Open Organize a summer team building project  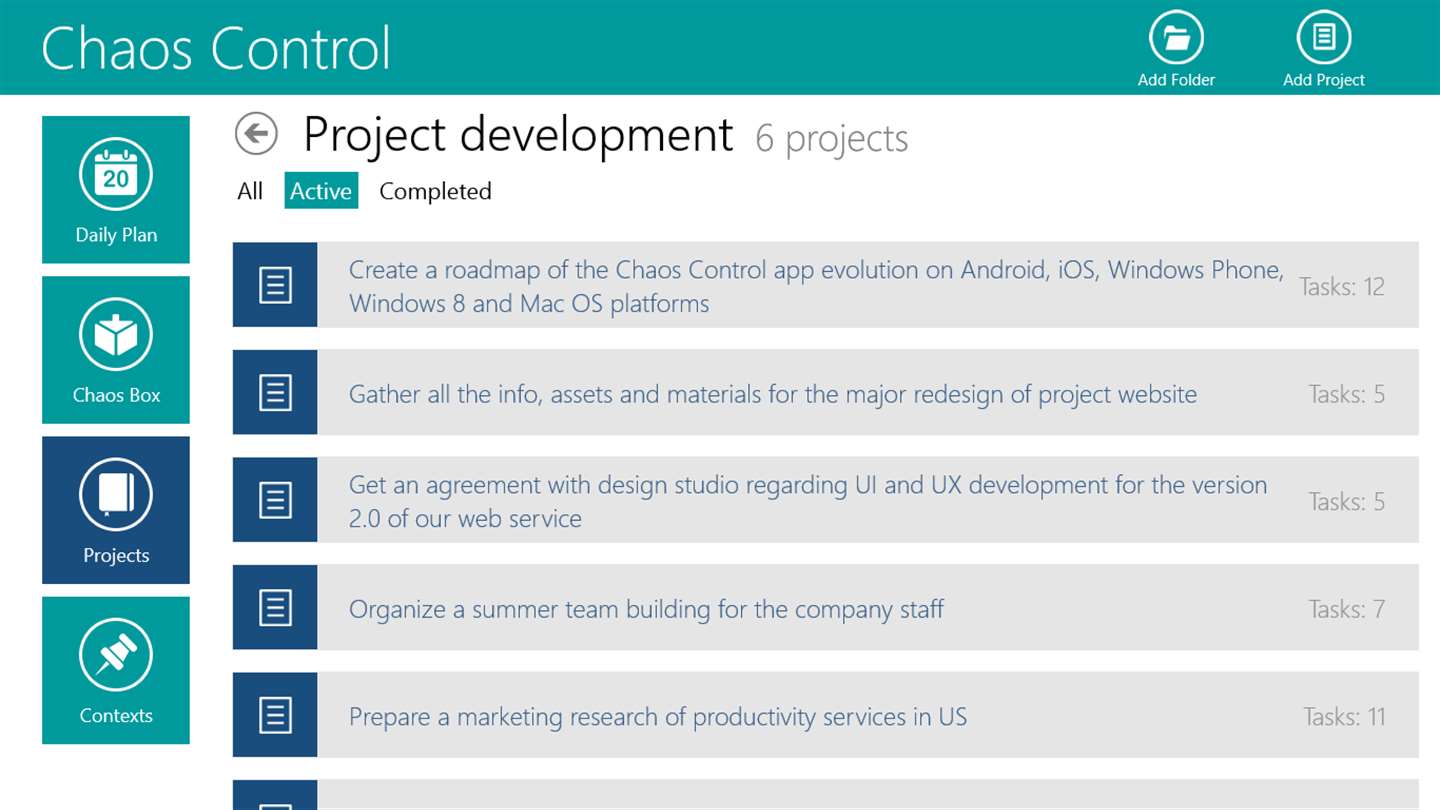click(x=646, y=609)
